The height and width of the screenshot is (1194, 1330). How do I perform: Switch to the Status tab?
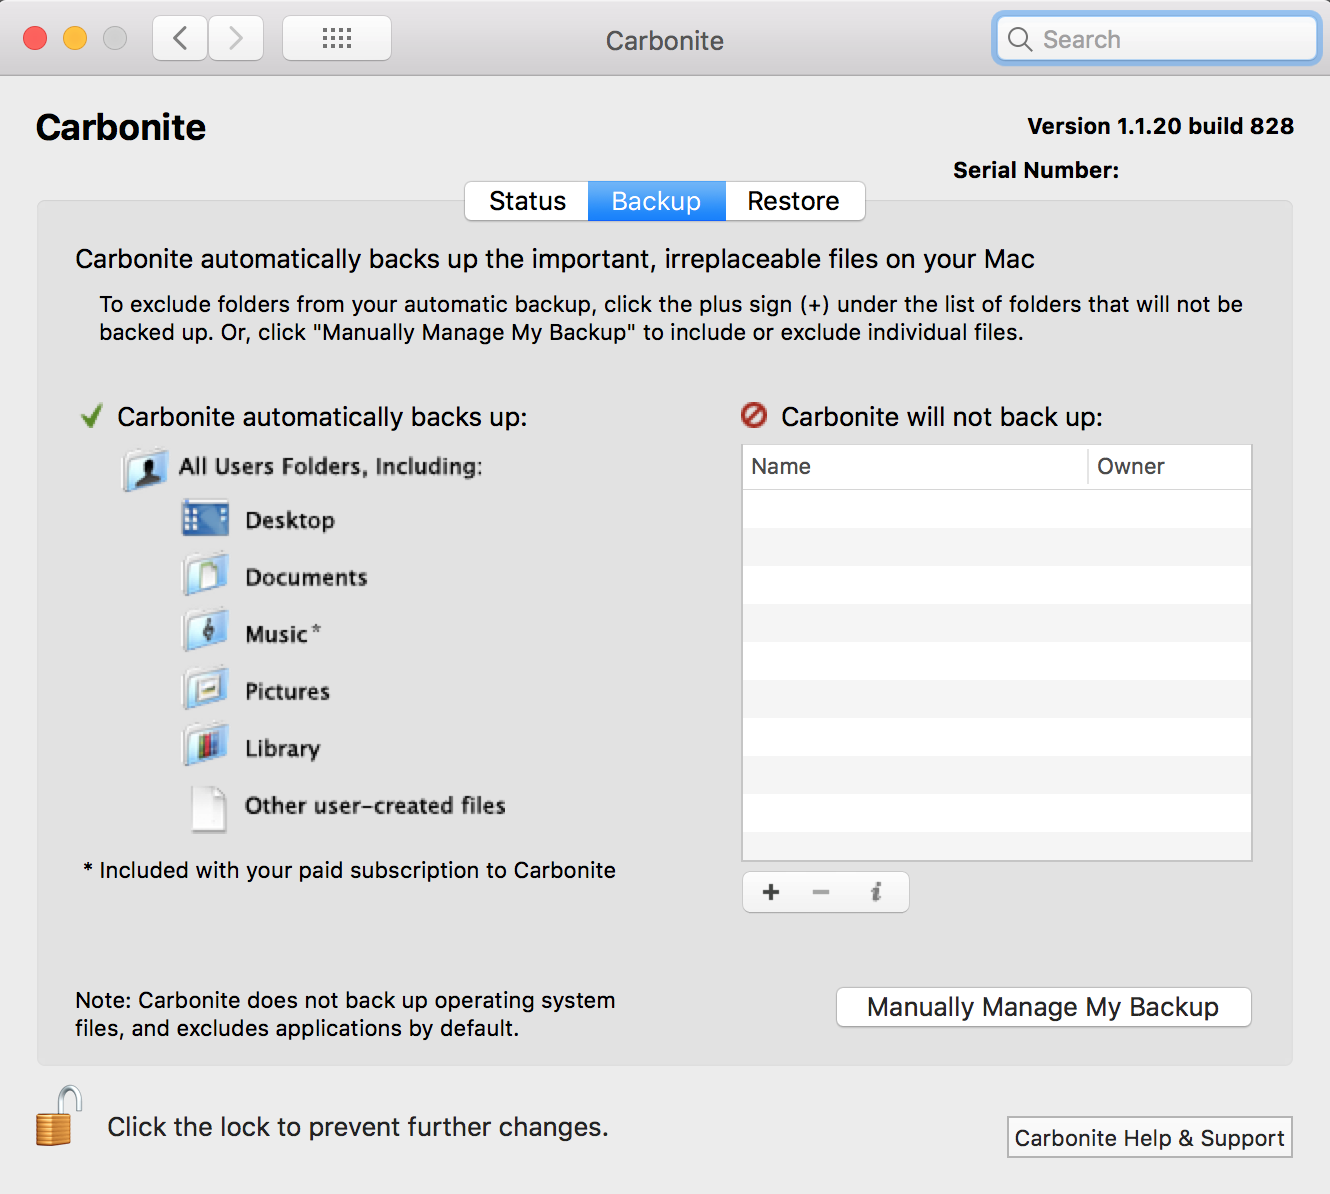(526, 201)
